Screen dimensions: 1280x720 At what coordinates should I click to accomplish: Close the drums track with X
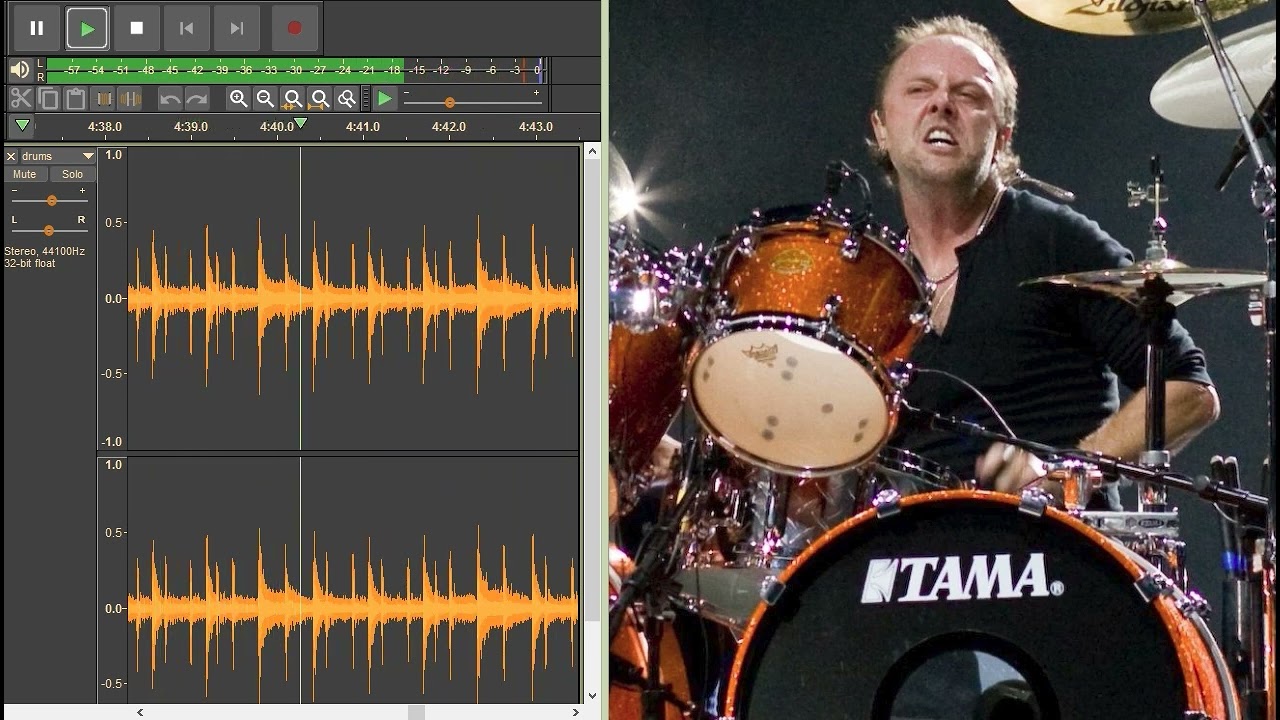[x=12, y=156]
